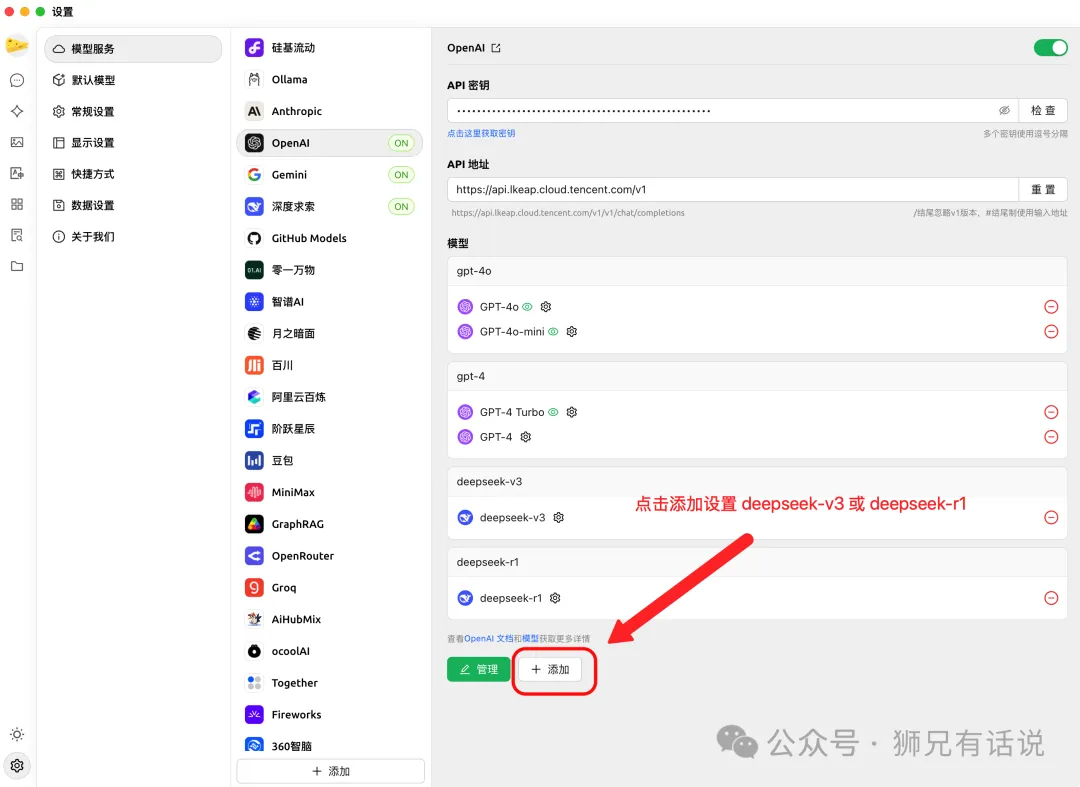Remove the deepseek-v3 model
1080x787 pixels.
point(1051,518)
